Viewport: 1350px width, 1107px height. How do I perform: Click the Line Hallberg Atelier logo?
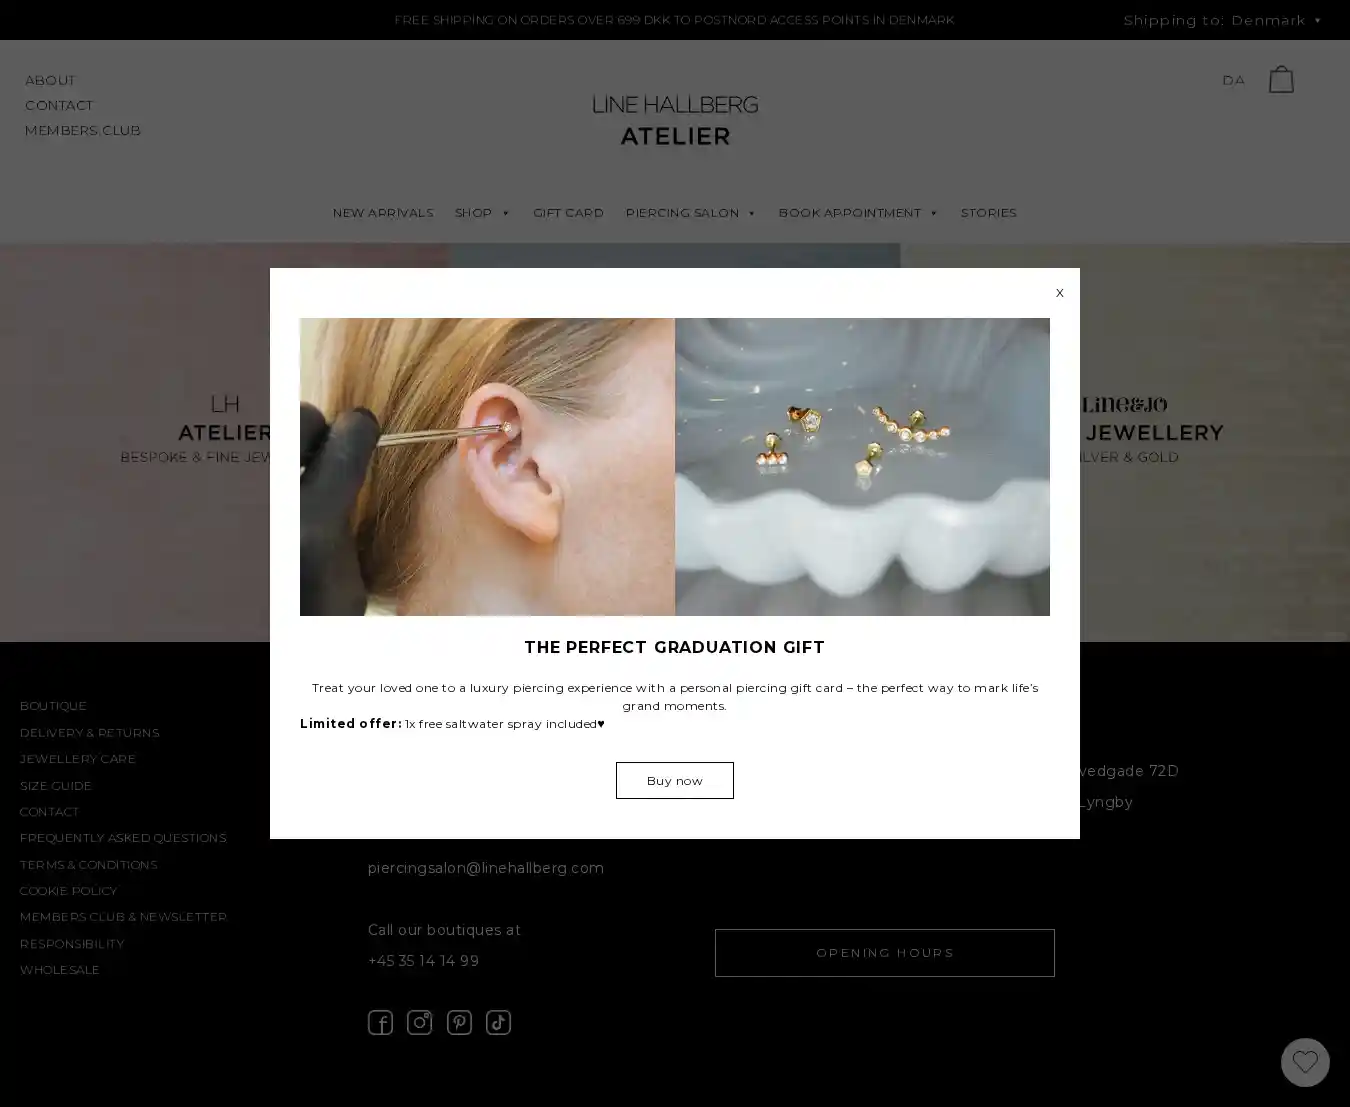pos(675,120)
